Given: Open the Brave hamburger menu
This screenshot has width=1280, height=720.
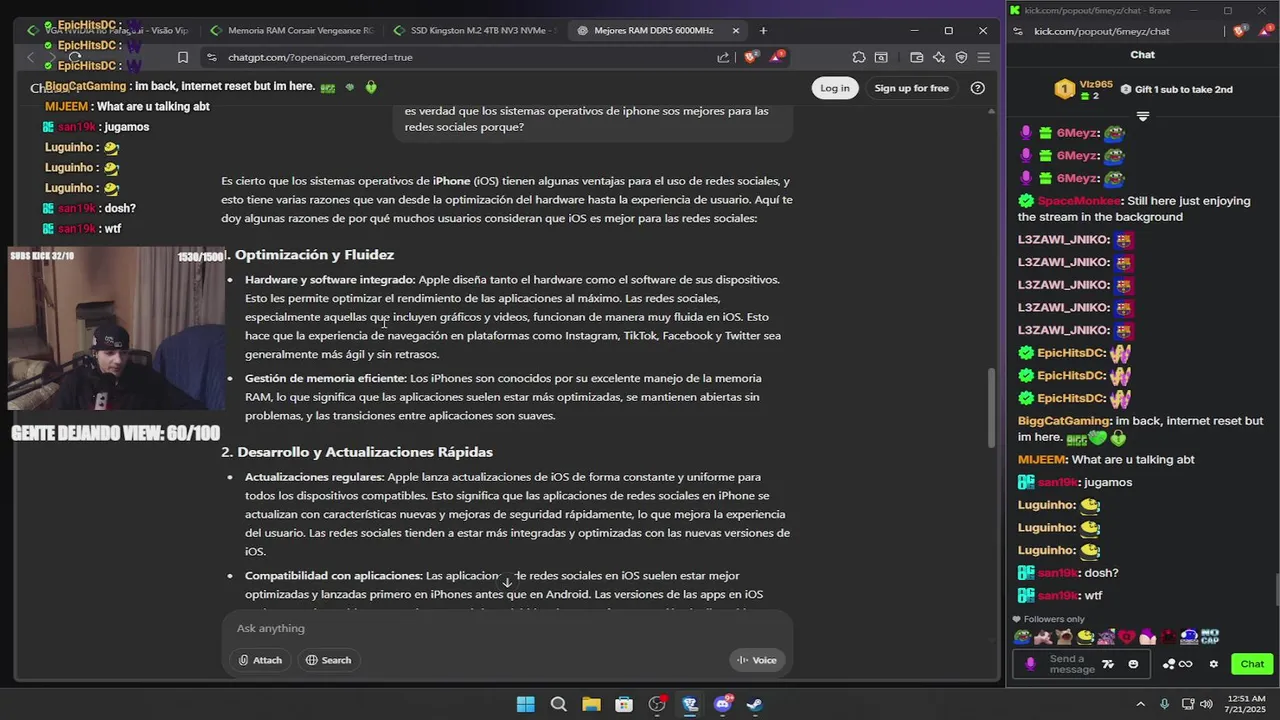Looking at the screenshot, I should click(x=984, y=57).
